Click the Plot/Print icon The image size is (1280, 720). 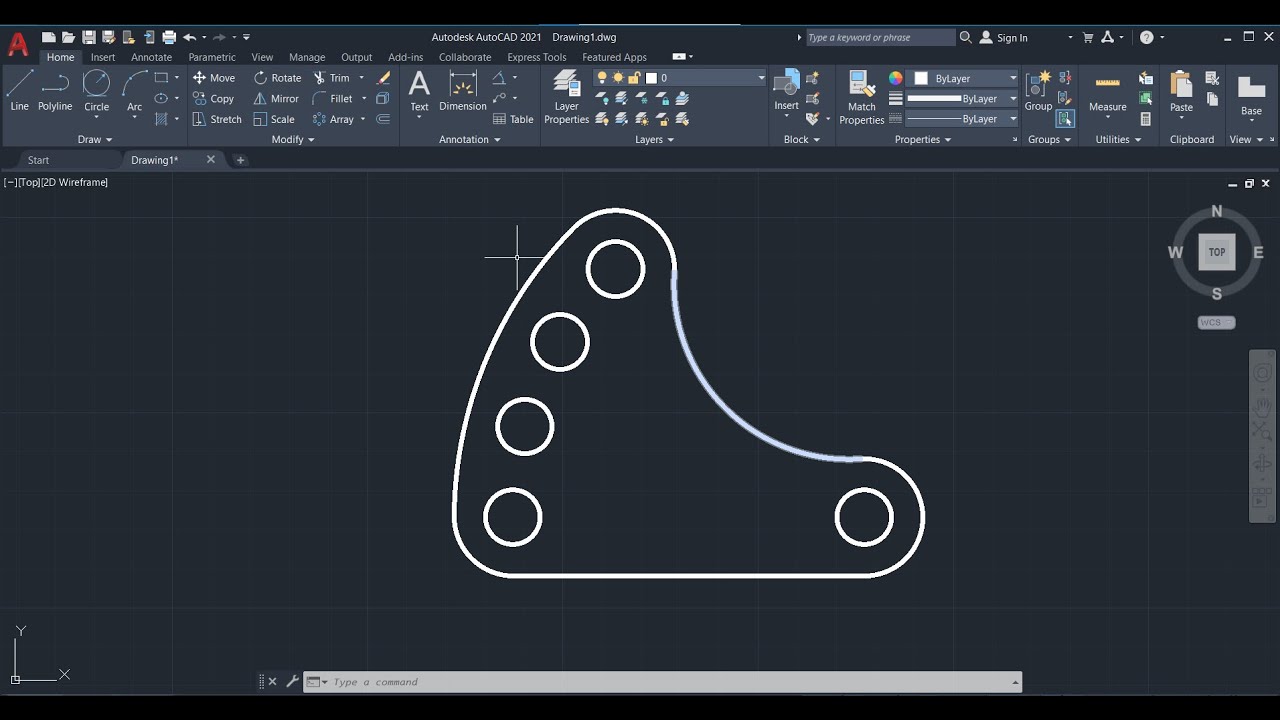click(169, 37)
